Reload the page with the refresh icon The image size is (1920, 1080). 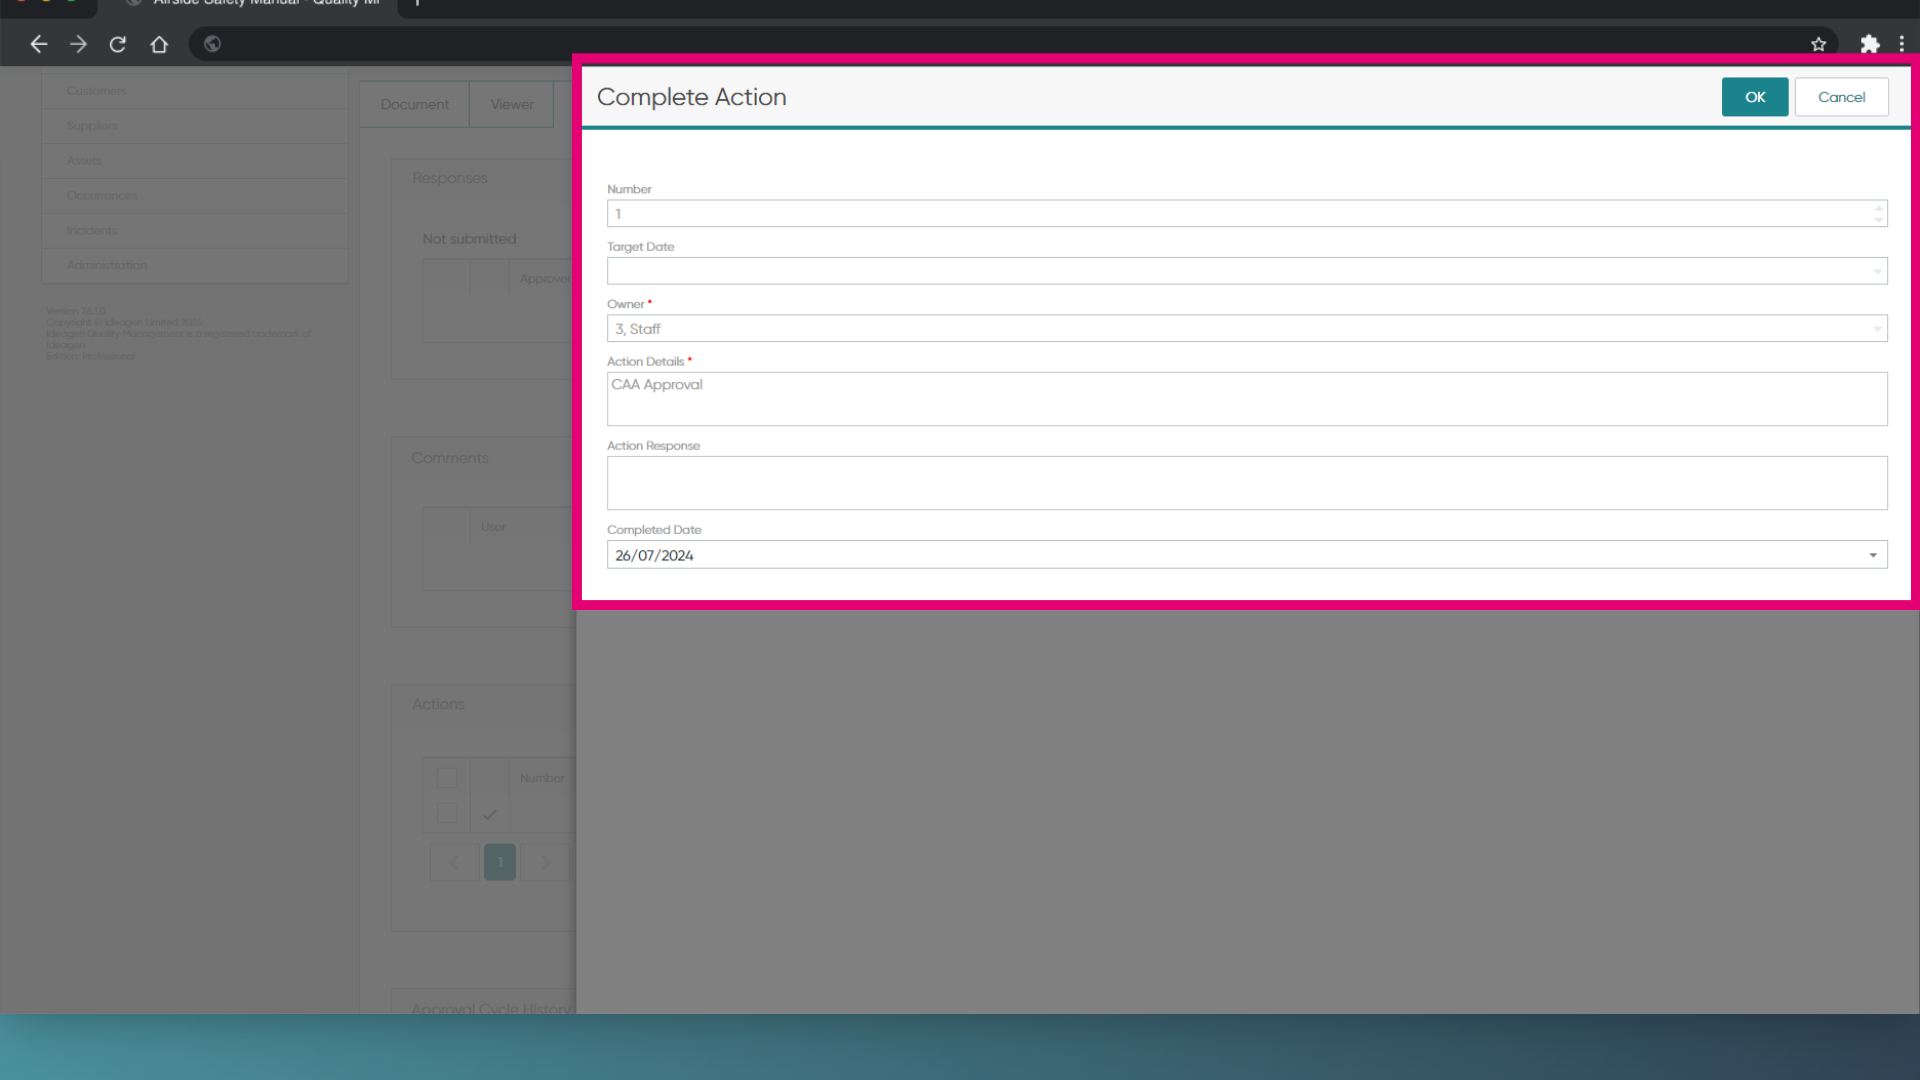coord(118,44)
